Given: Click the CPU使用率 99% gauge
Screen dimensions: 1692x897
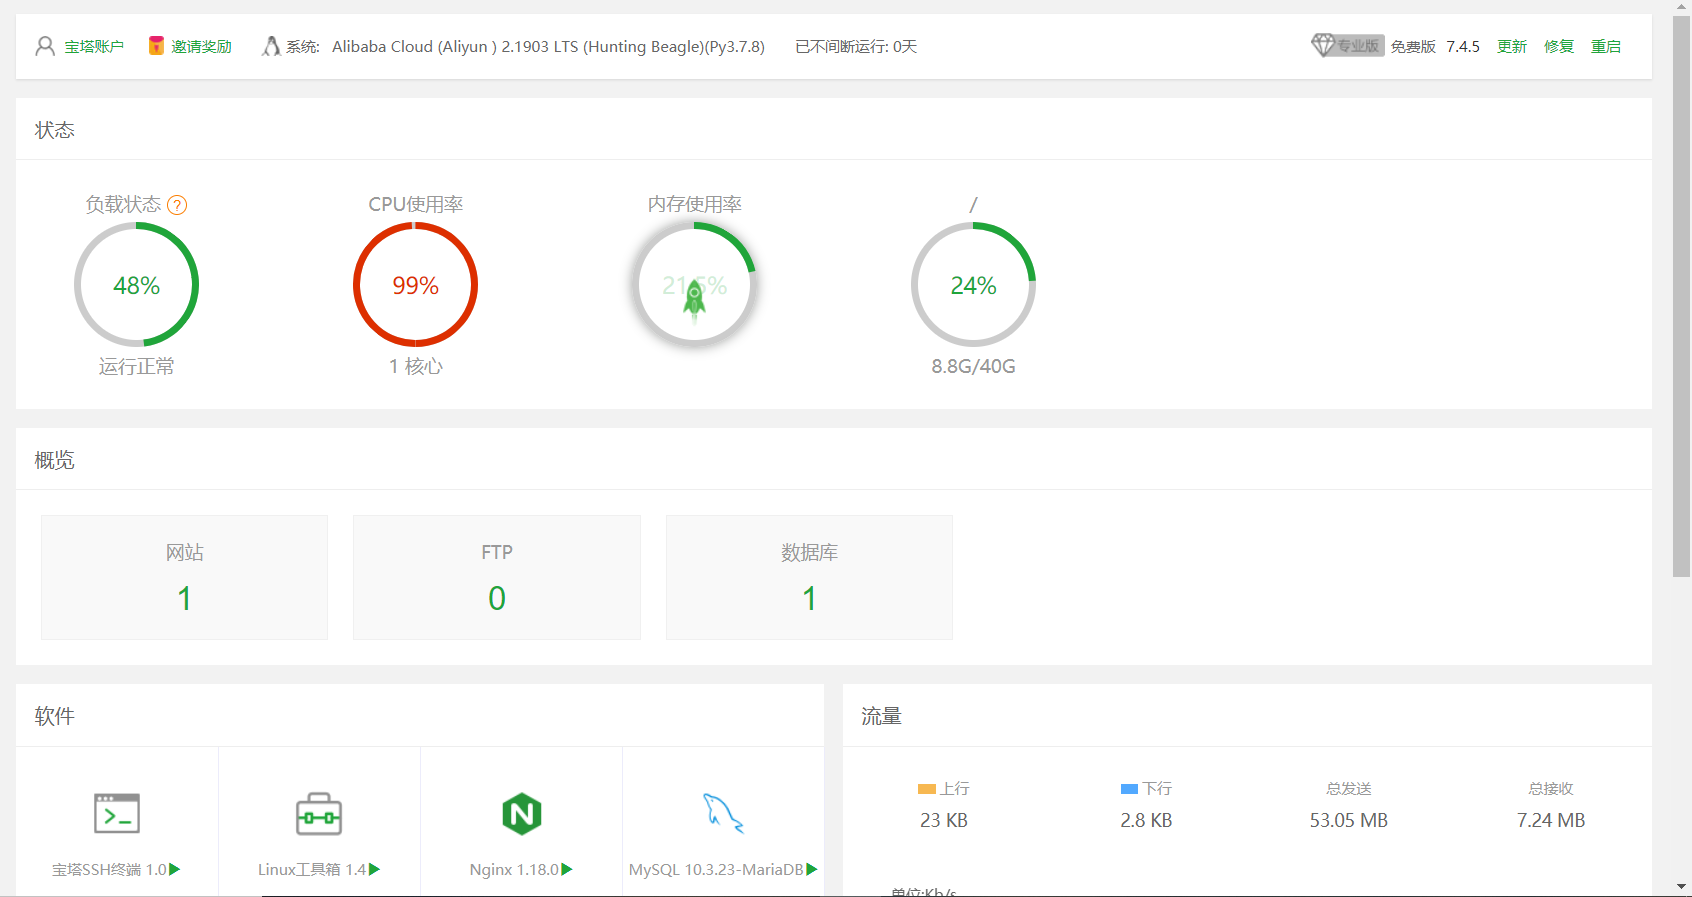Looking at the screenshot, I should click(x=415, y=285).
